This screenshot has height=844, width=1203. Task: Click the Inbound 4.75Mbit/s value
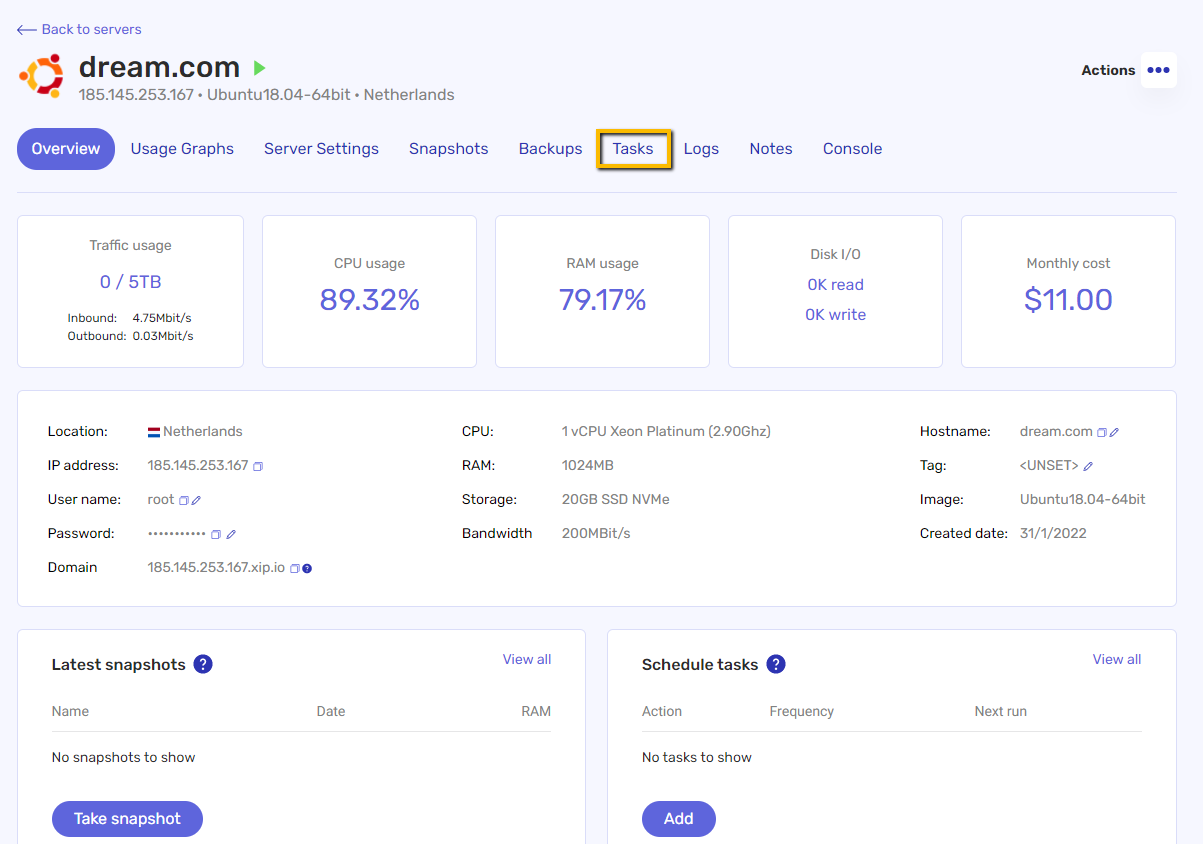coord(163,318)
